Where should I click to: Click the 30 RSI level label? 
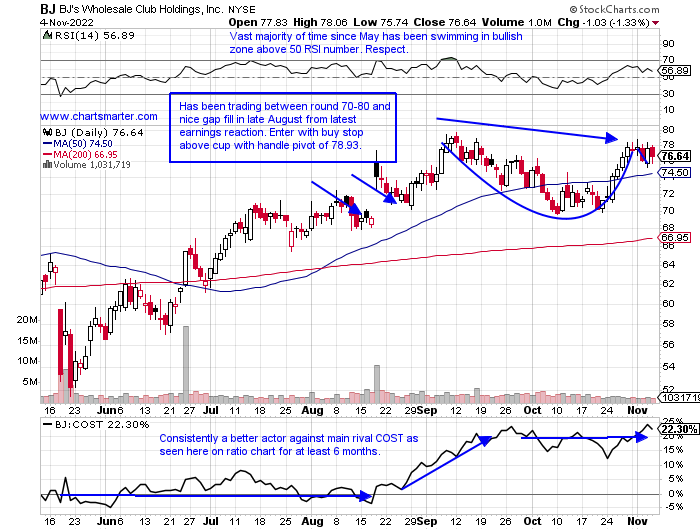pos(668,94)
